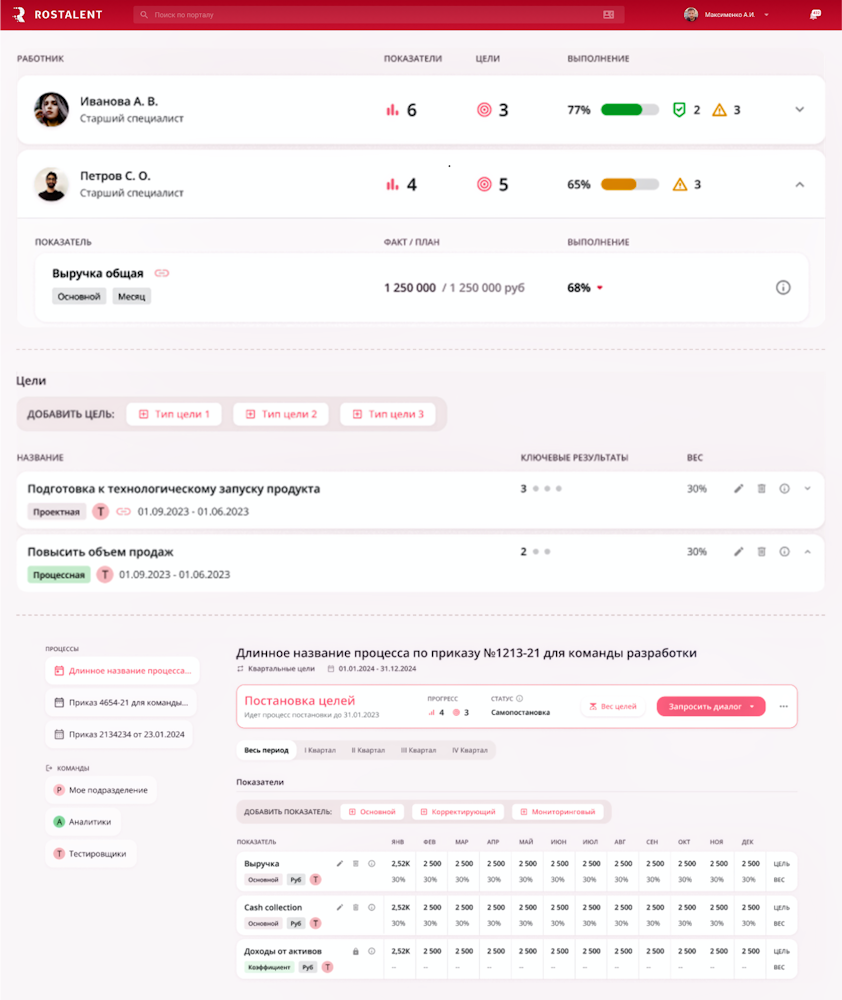Screen dimensions: 842x1000
Task: Add a Корректирующий indicator
Action: click(457, 812)
